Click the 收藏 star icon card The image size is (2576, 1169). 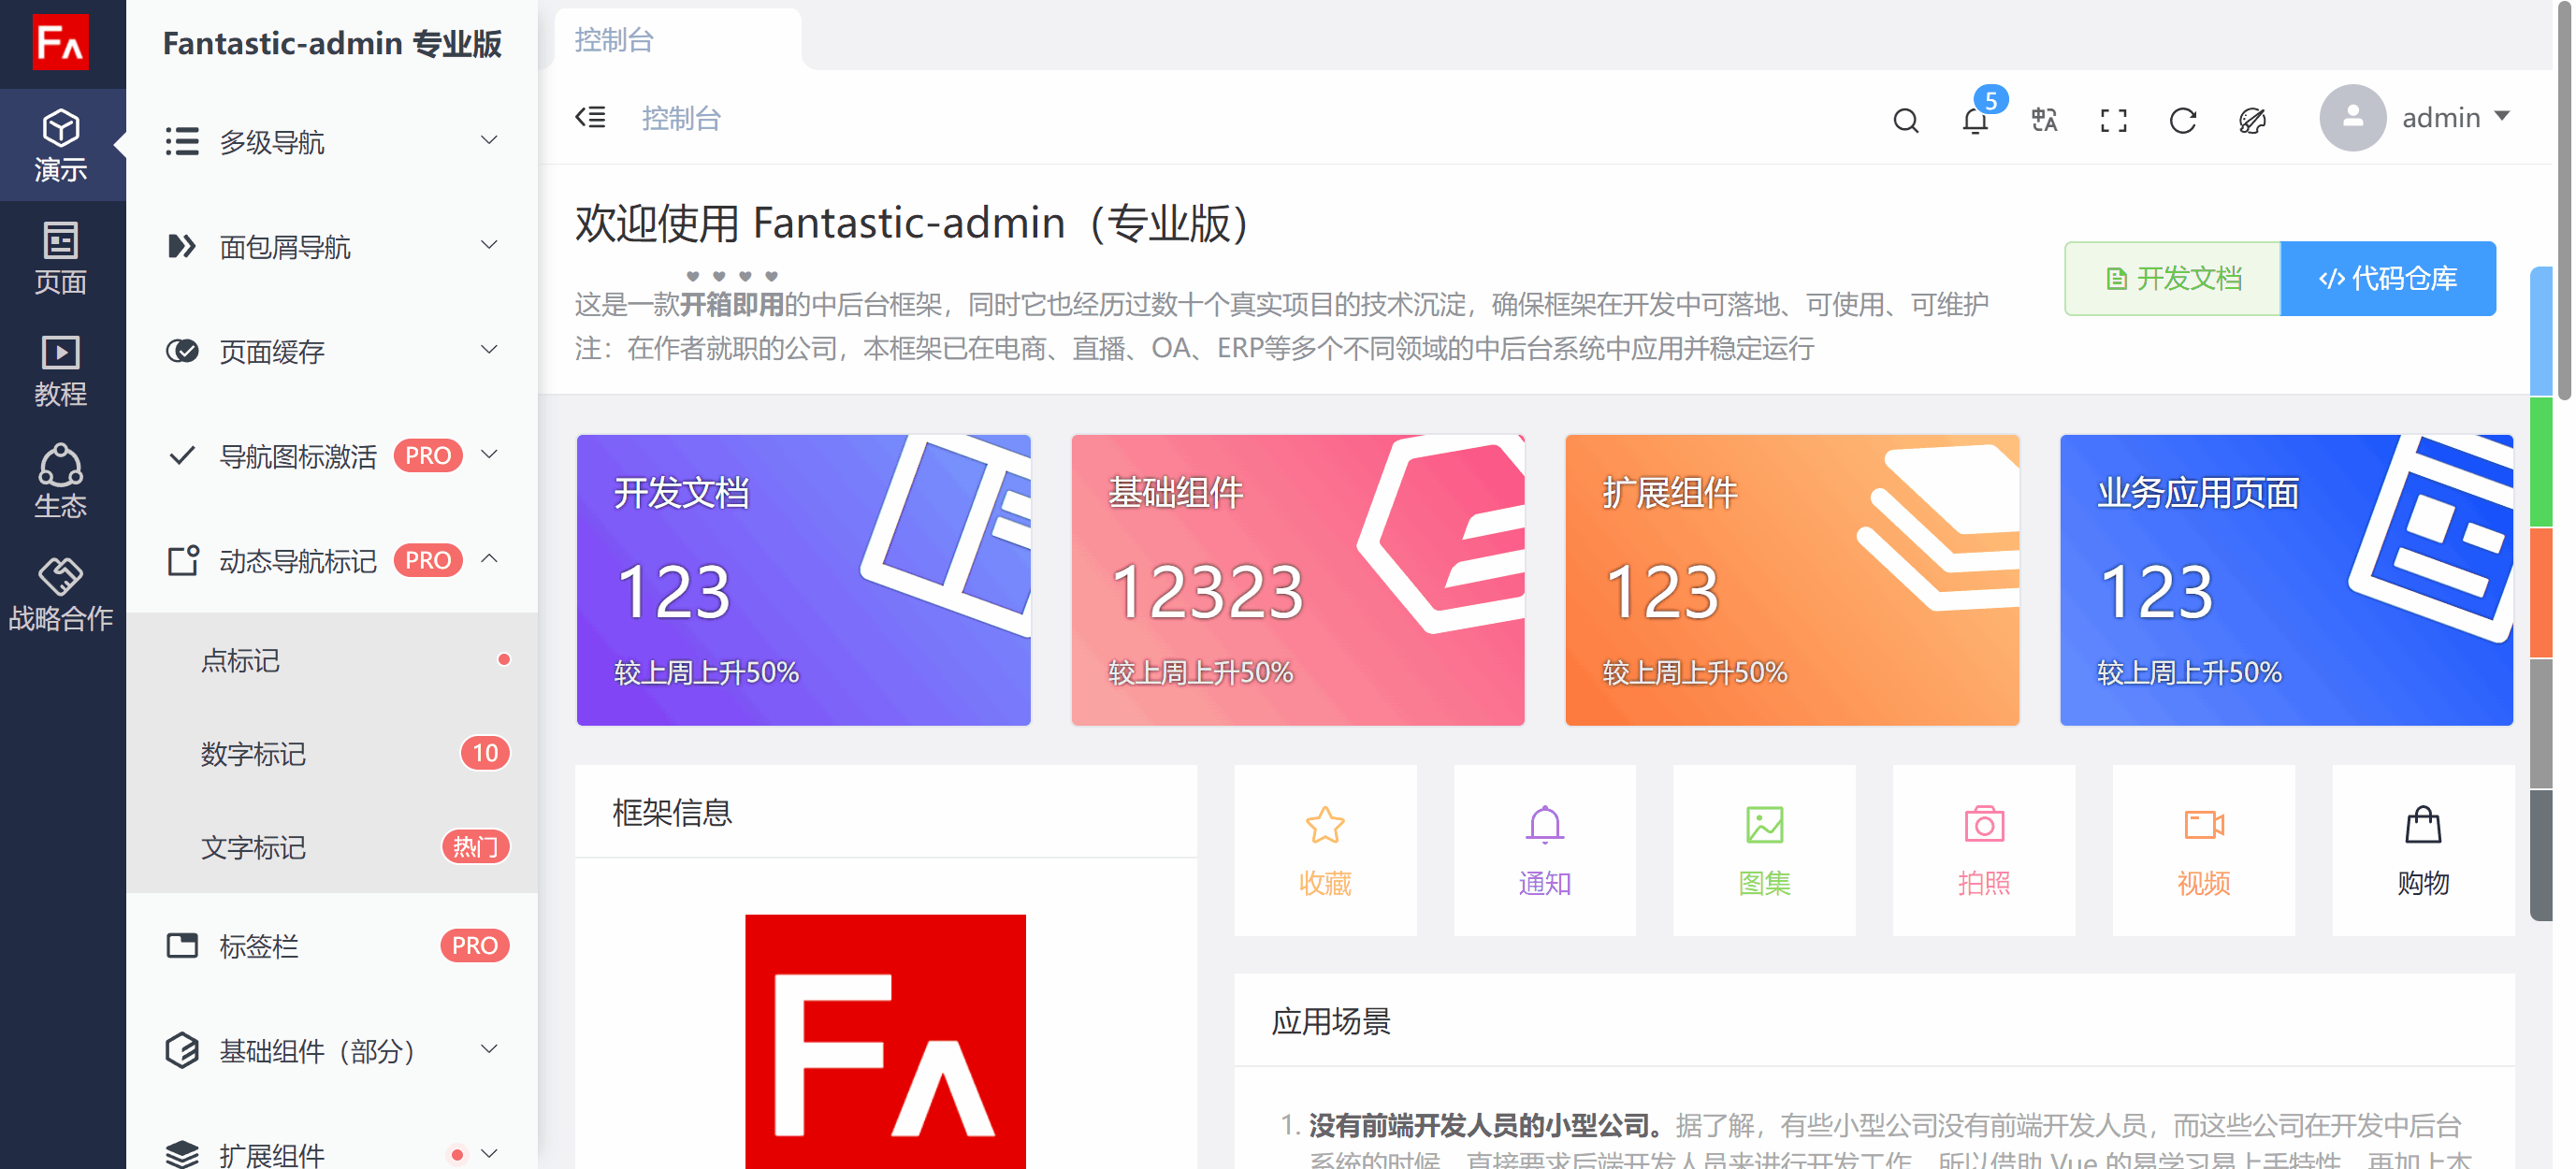click(x=1325, y=850)
